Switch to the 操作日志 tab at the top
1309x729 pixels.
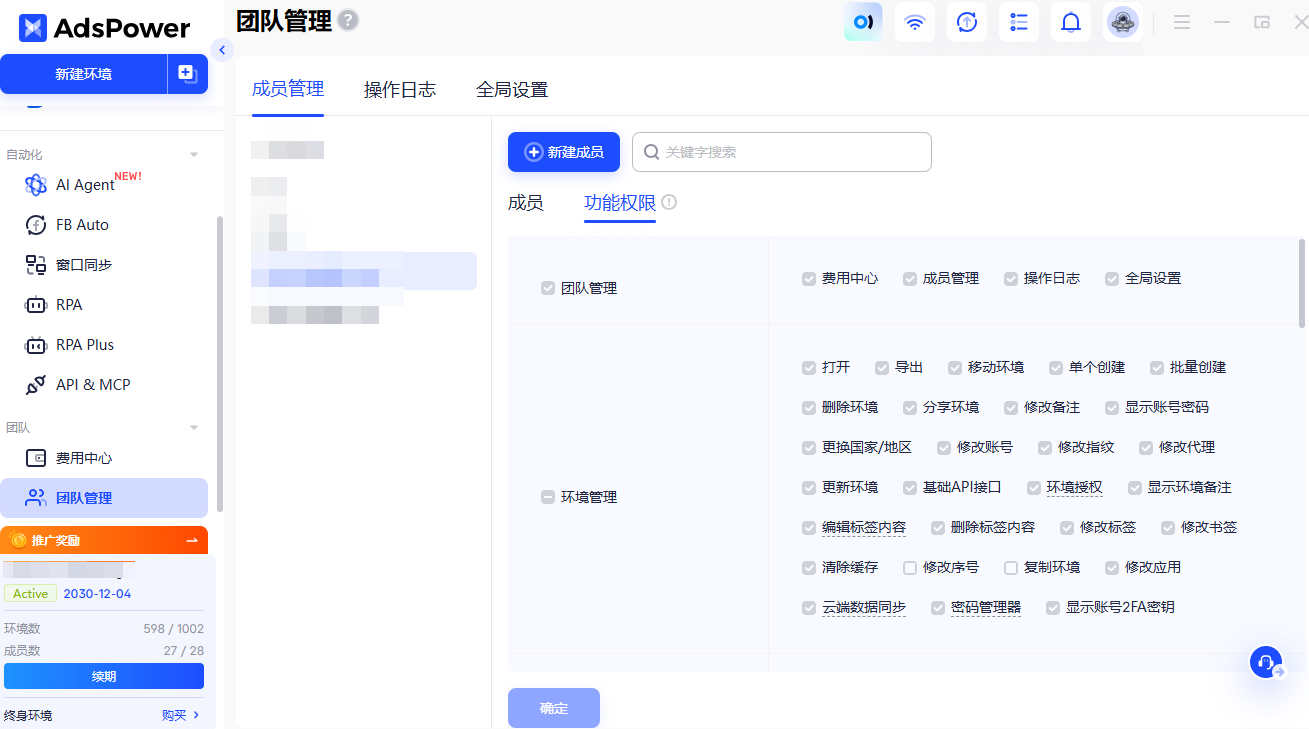point(400,90)
